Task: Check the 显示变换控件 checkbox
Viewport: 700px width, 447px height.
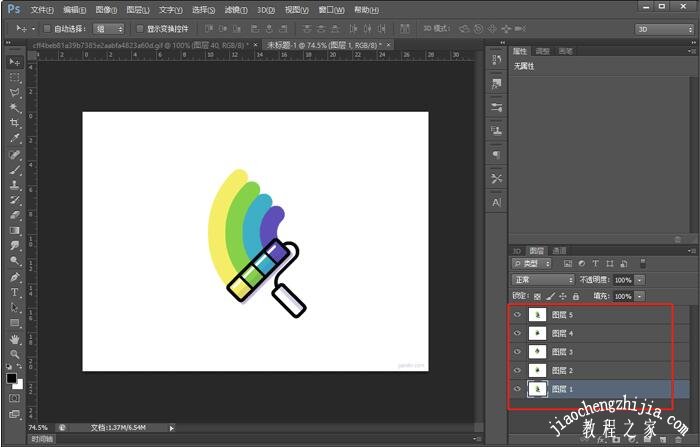Action: 138,29
